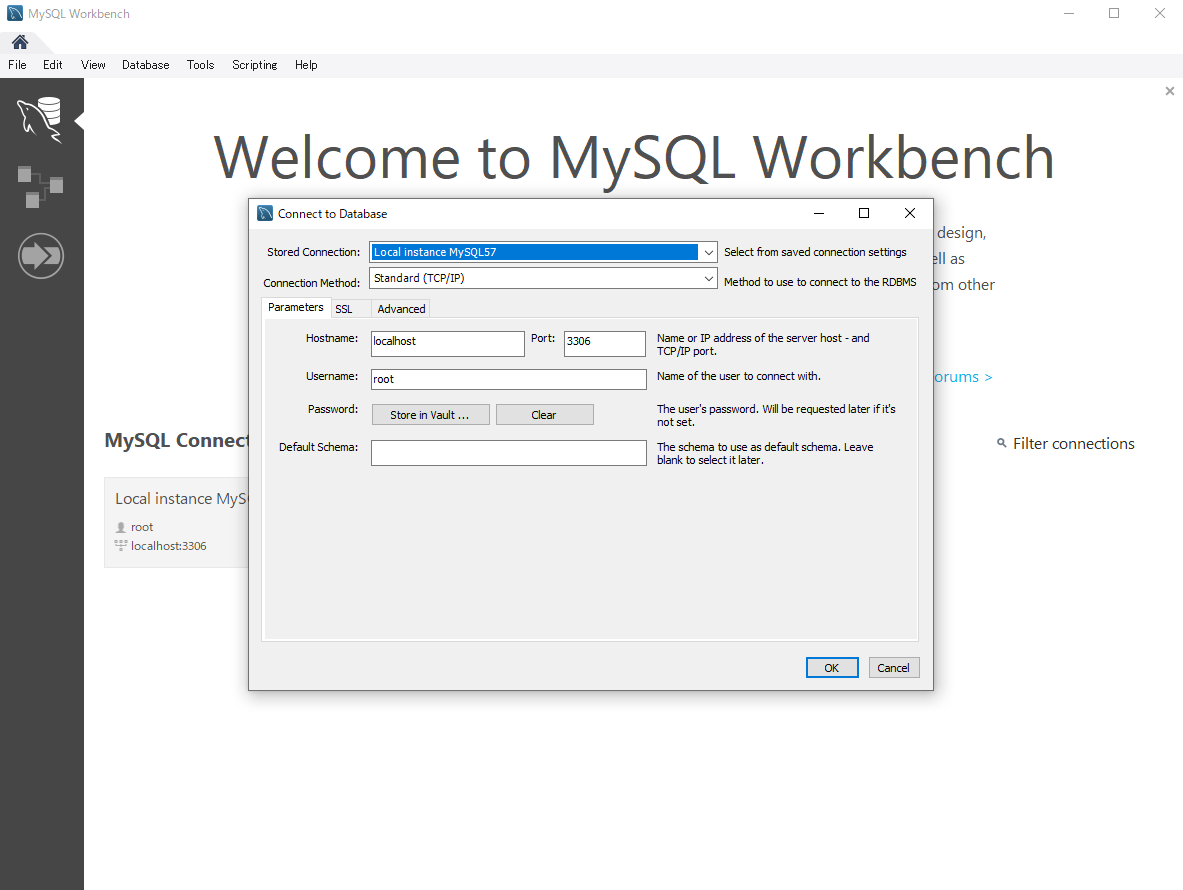This screenshot has height=890, width=1183.
Task: Click Filter connections magnifier icon
Action: pos(1001,443)
